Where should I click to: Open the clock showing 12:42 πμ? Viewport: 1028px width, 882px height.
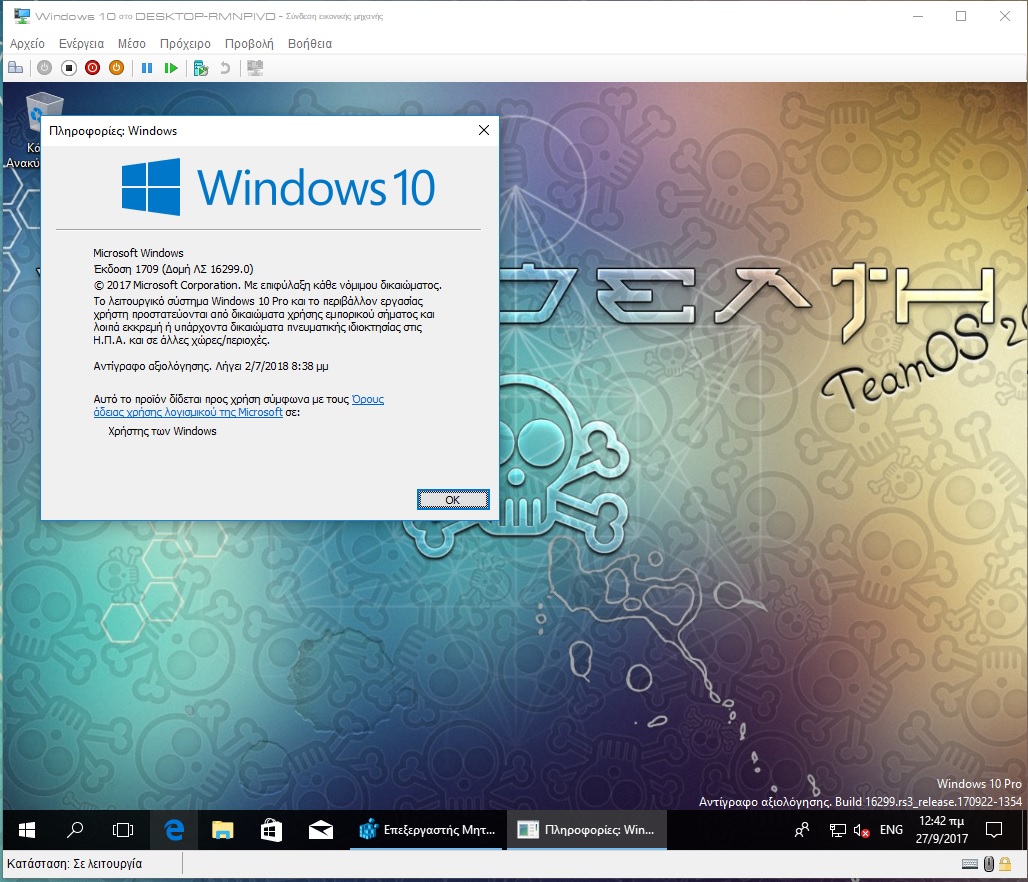(942, 830)
